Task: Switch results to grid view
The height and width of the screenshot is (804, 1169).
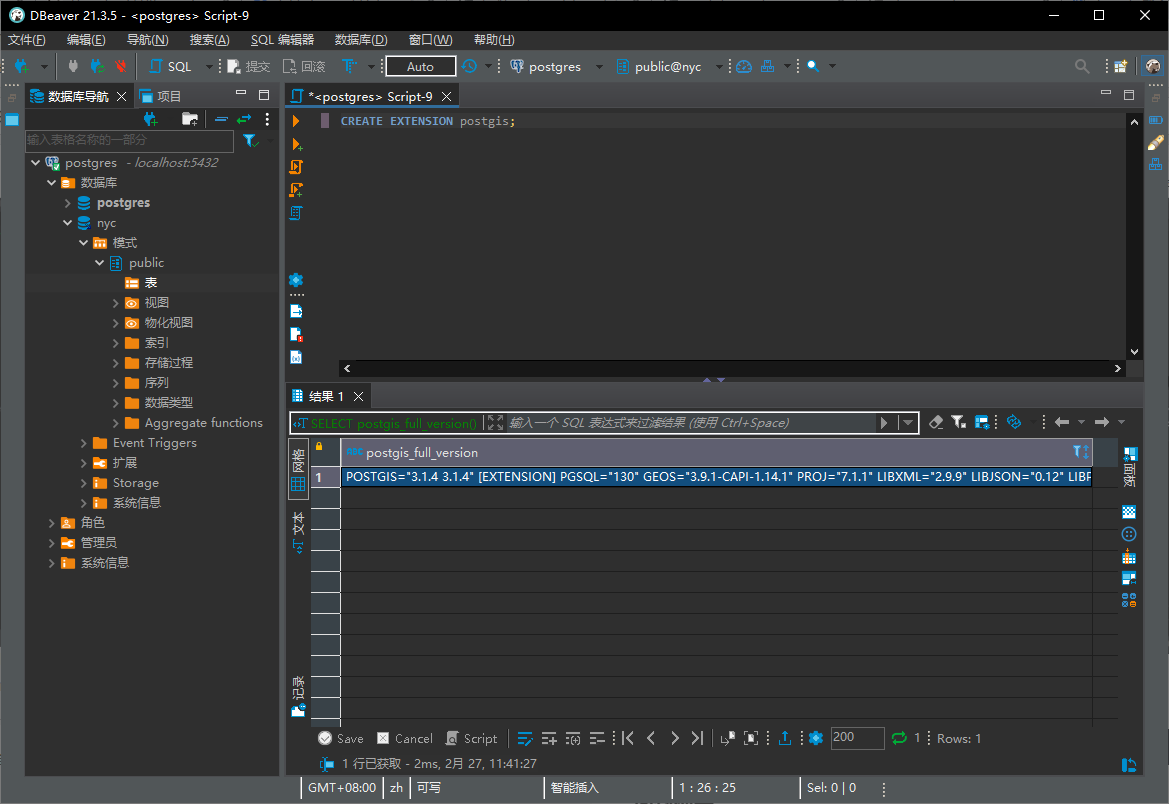Action: coord(298,470)
